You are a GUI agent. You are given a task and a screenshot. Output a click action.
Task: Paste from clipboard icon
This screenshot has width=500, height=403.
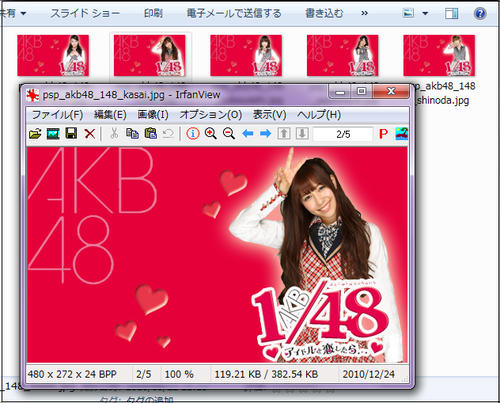[x=151, y=134]
